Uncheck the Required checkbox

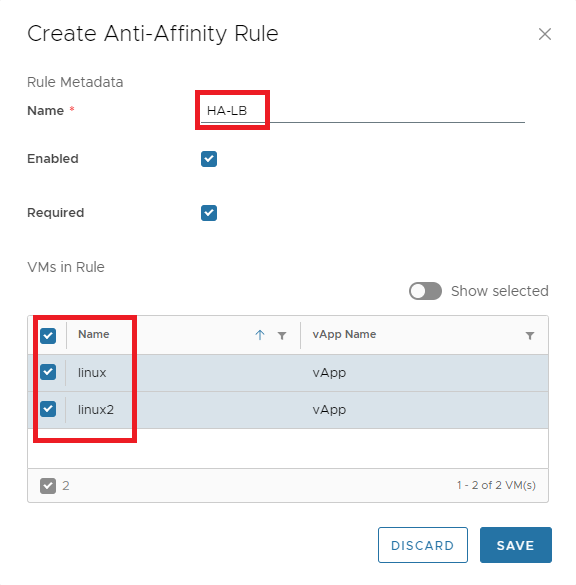pyautogui.click(x=209, y=213)
